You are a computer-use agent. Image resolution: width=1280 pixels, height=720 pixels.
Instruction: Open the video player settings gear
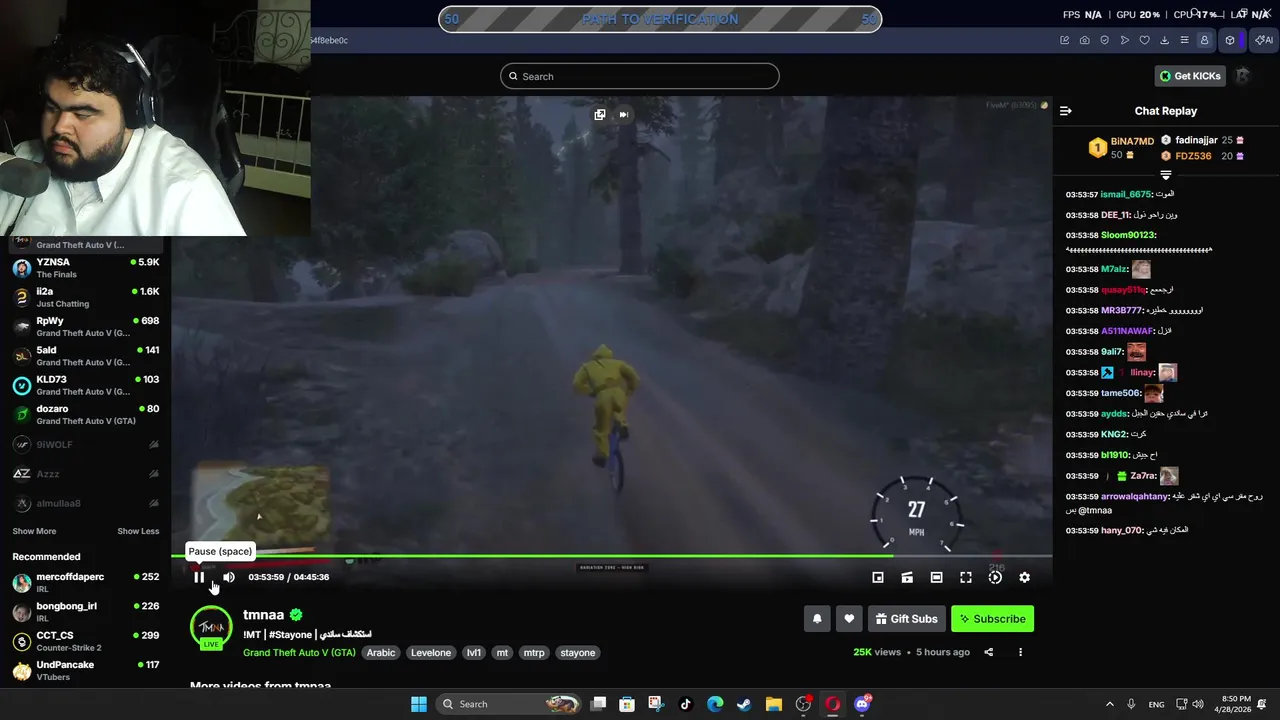1024,577
